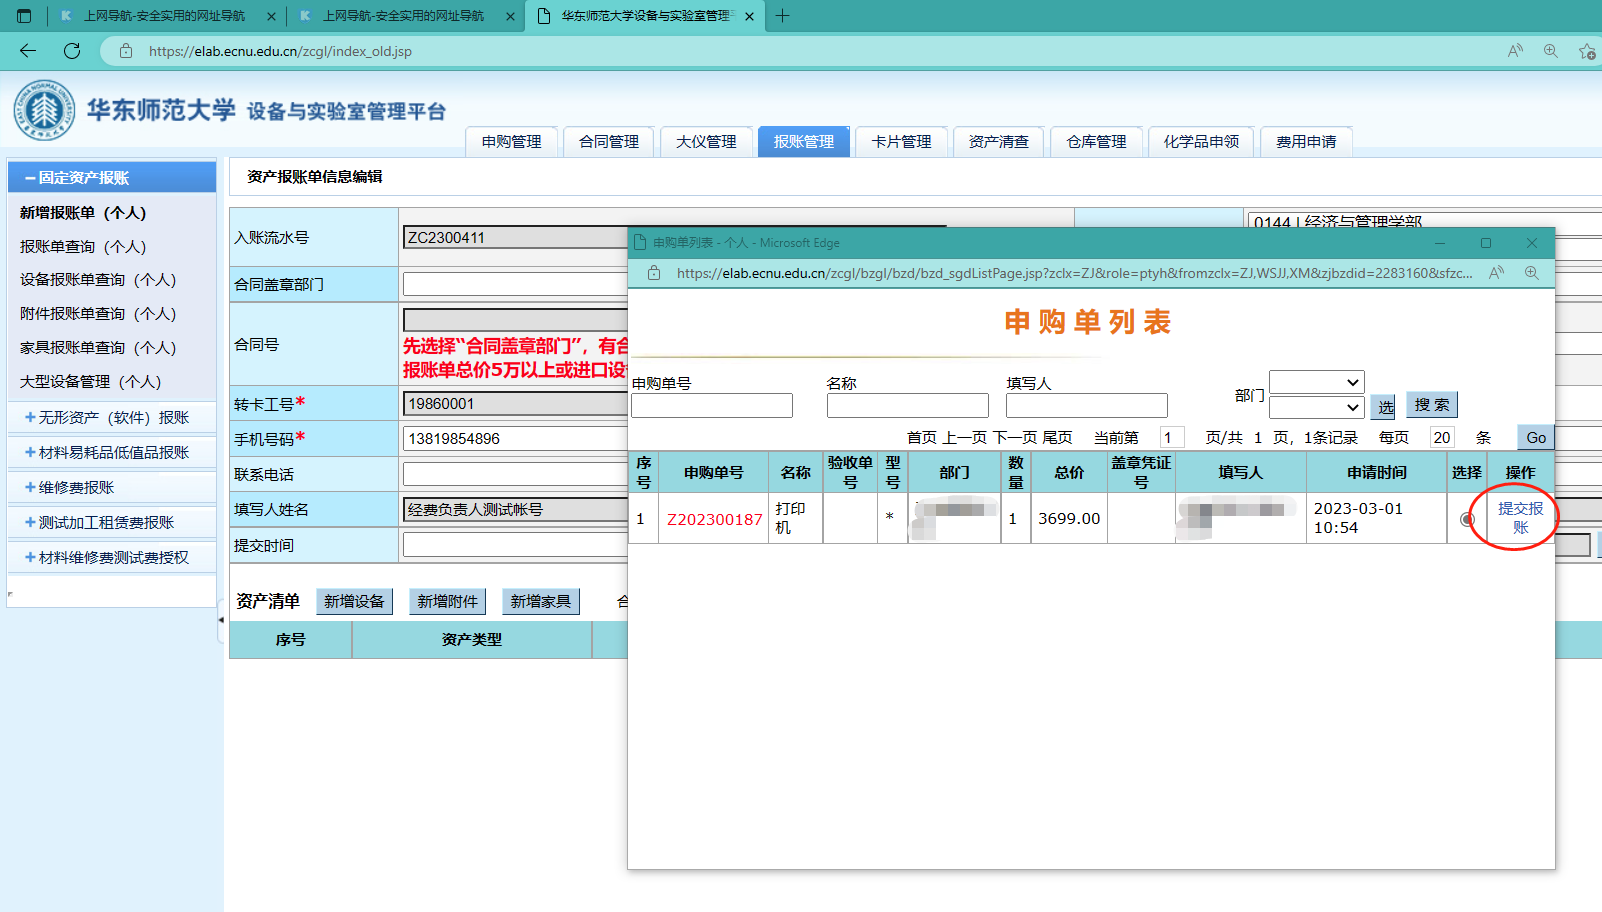Image resolution: width=1602 pixels, height=912 pixels.
Task: Open 设备报账单查询（个人） in sidebar
Action: pos(98,280)
